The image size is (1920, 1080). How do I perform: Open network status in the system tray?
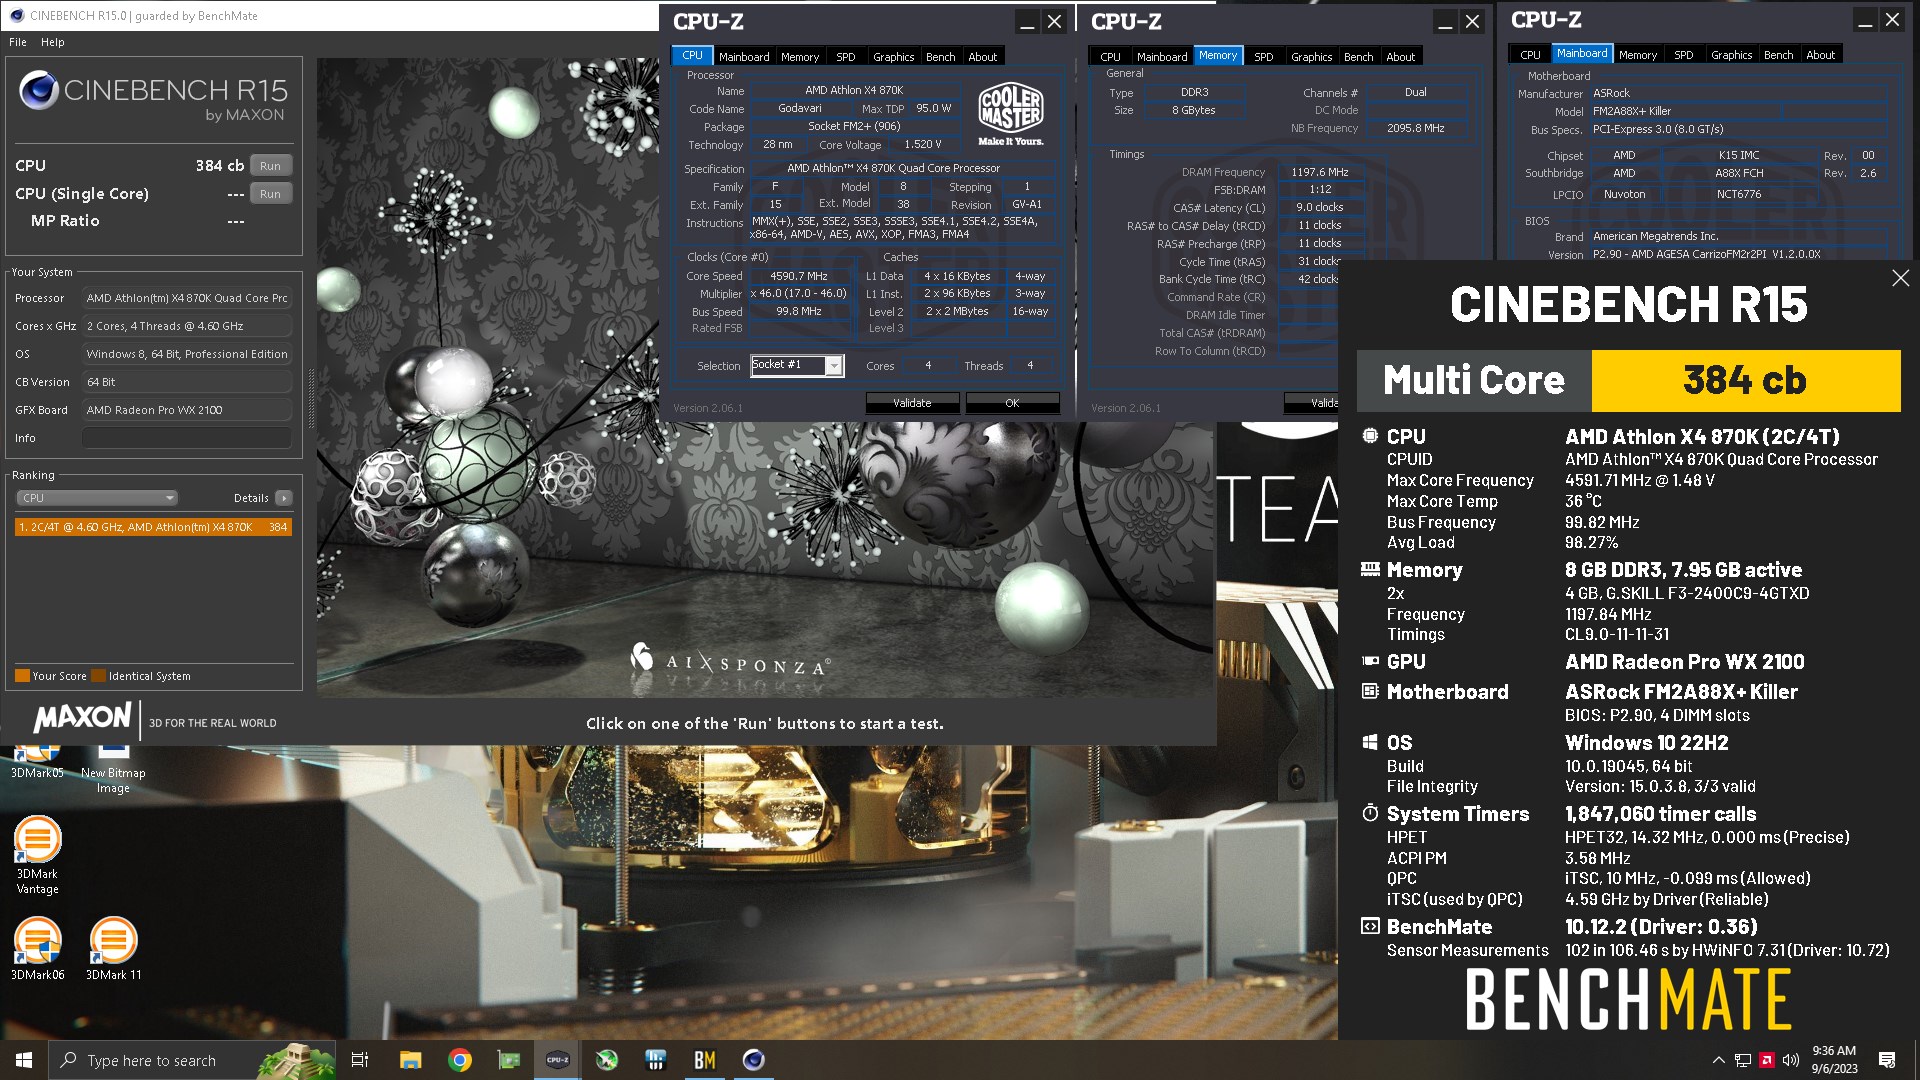point(1742,1060)
